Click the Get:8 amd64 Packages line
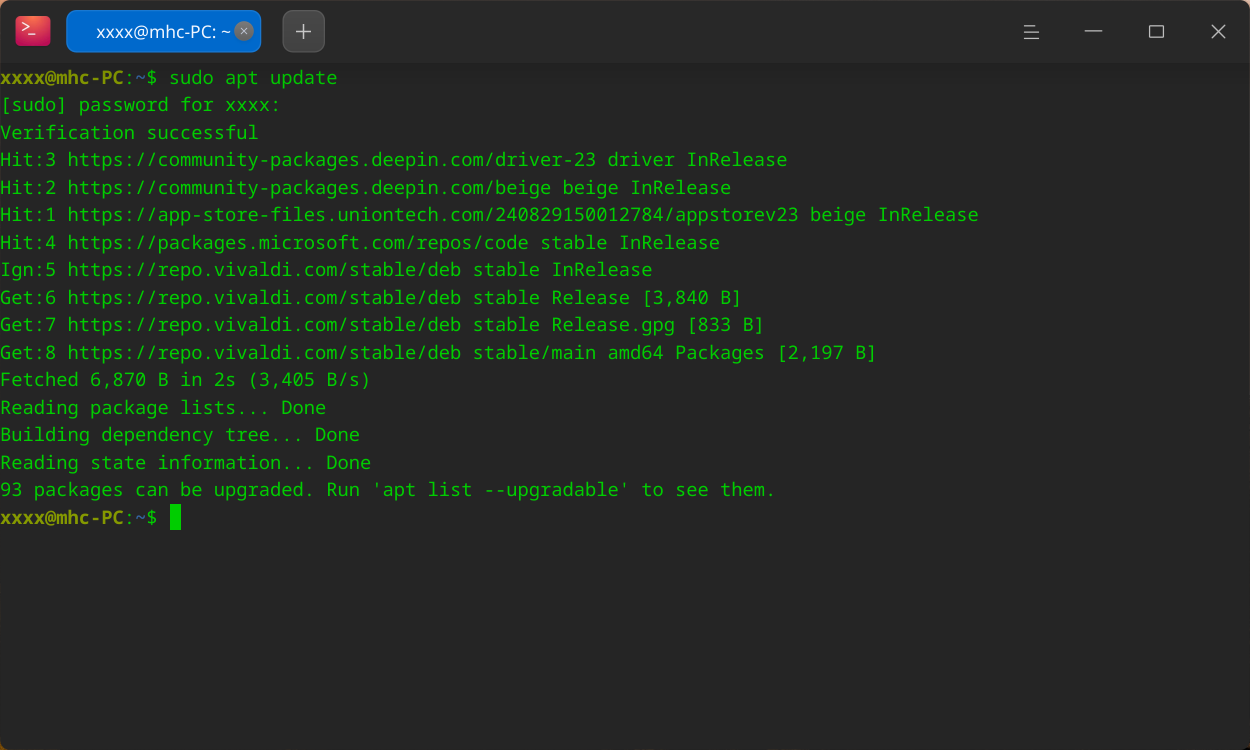This screenshot has height=750, width=1250. pos(439,353)
